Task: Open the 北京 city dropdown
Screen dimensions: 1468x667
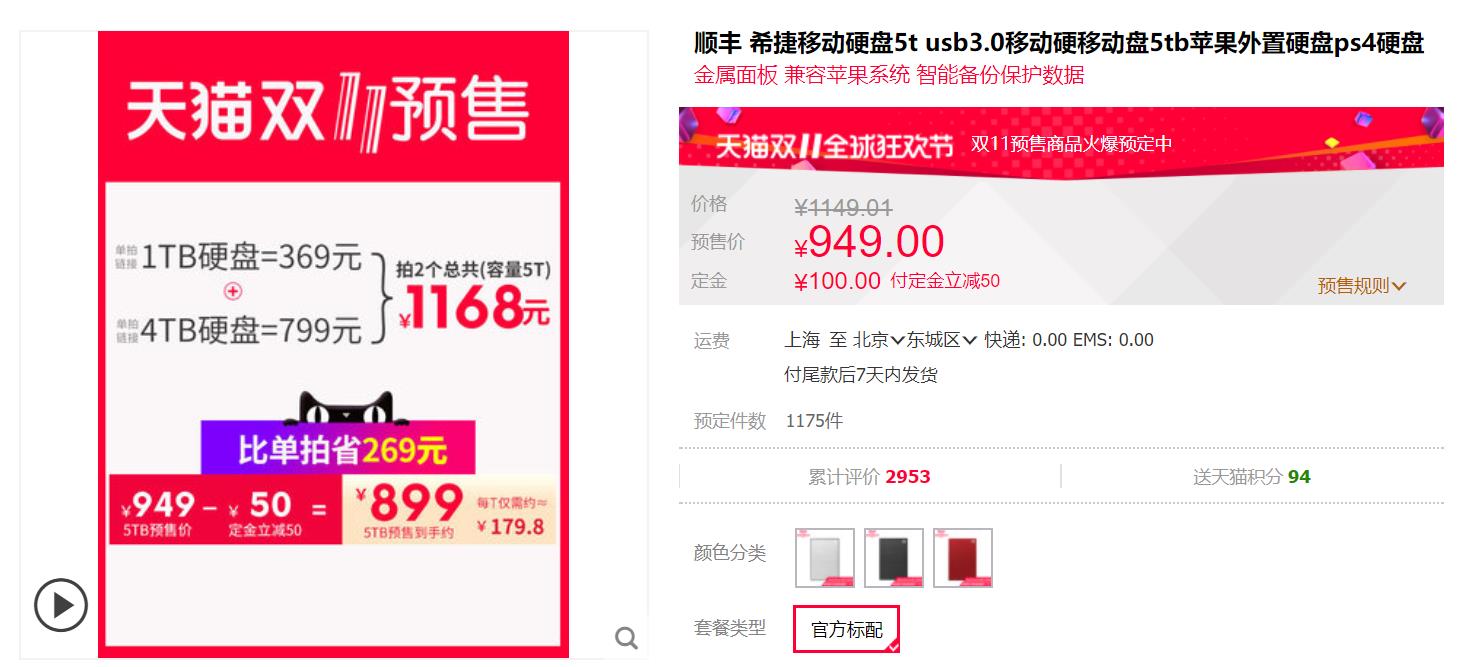Action: pos(879,340)
